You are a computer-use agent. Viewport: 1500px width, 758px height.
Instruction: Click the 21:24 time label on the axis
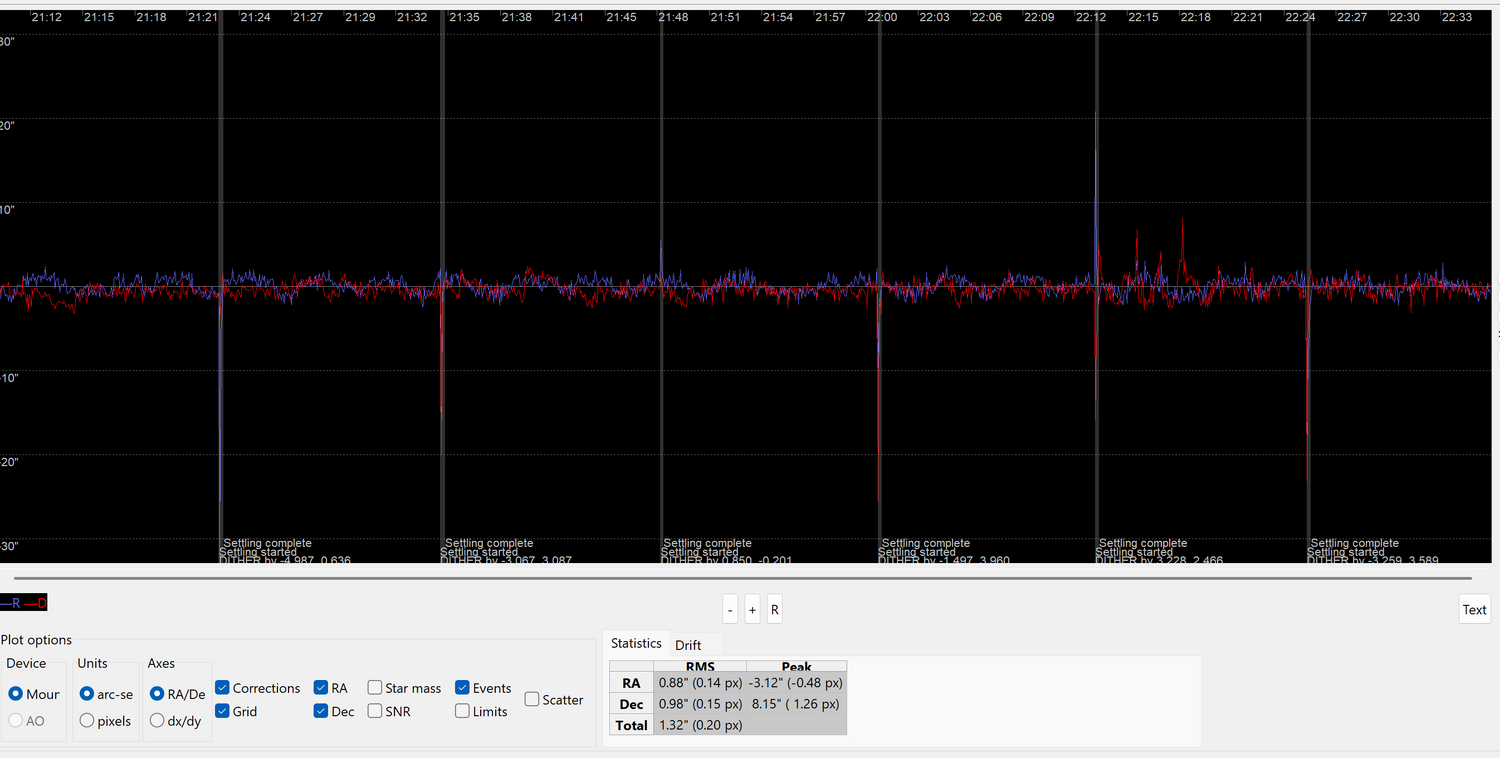[x=255, y=17]
